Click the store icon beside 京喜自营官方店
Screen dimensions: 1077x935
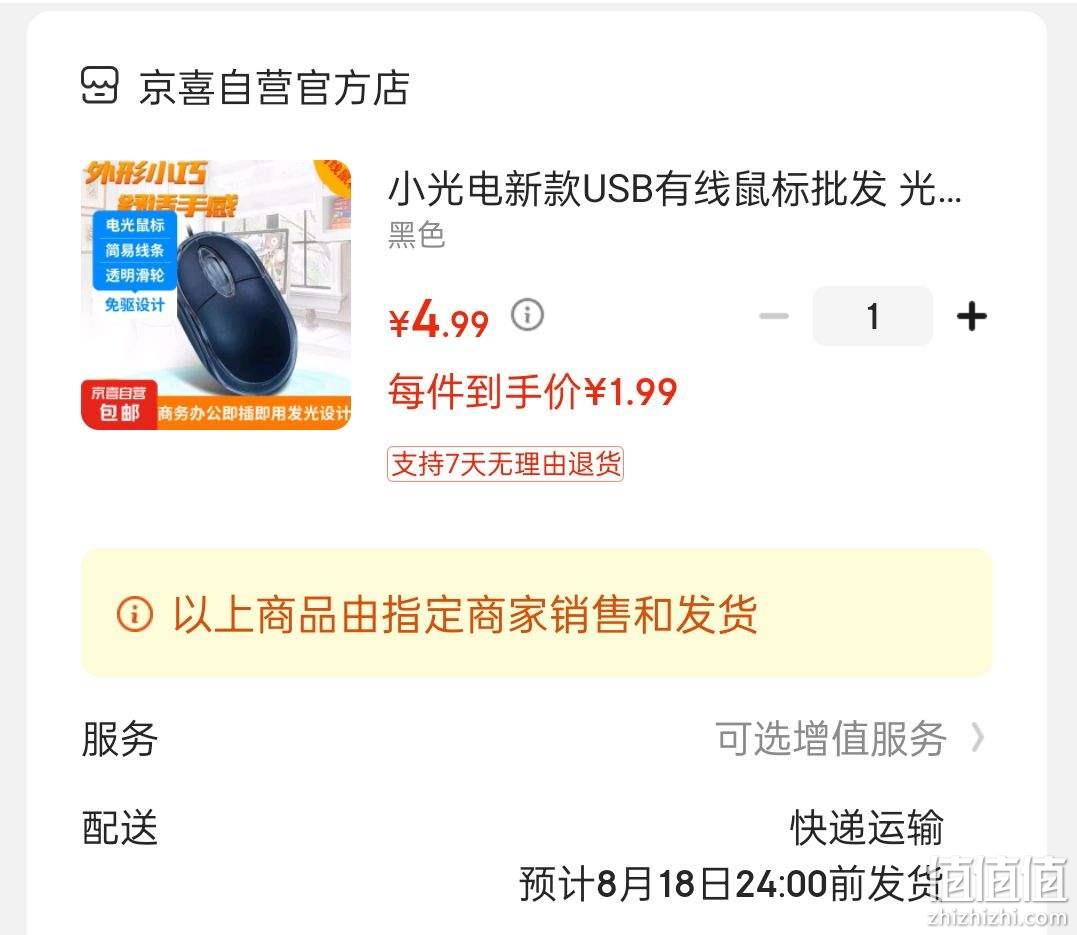click(100, 86)
